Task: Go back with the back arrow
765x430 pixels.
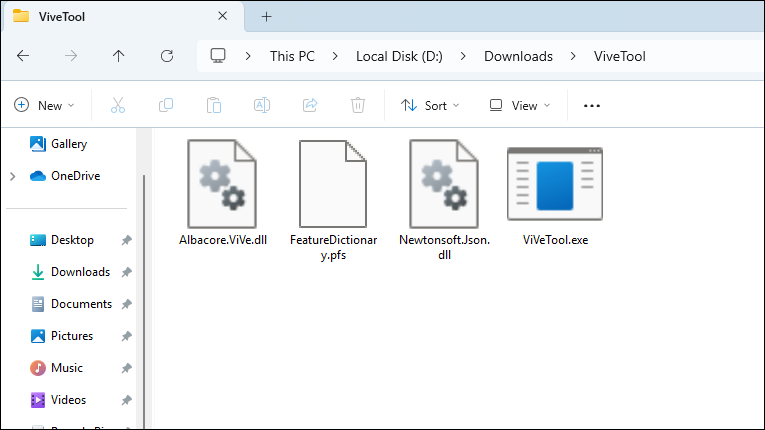Action: tap(23, 56)
